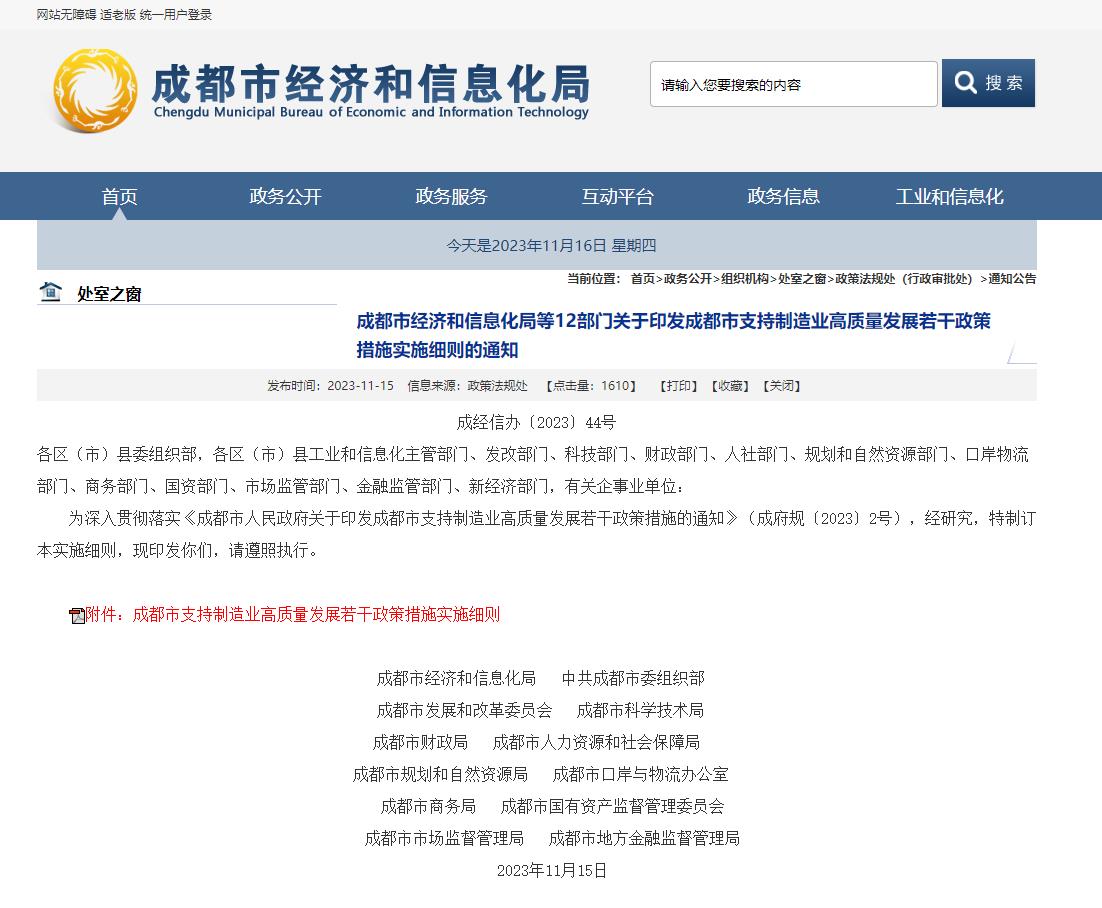Focus the search input box
Screen dimensions: 1102x908
(x=793, y=84)
